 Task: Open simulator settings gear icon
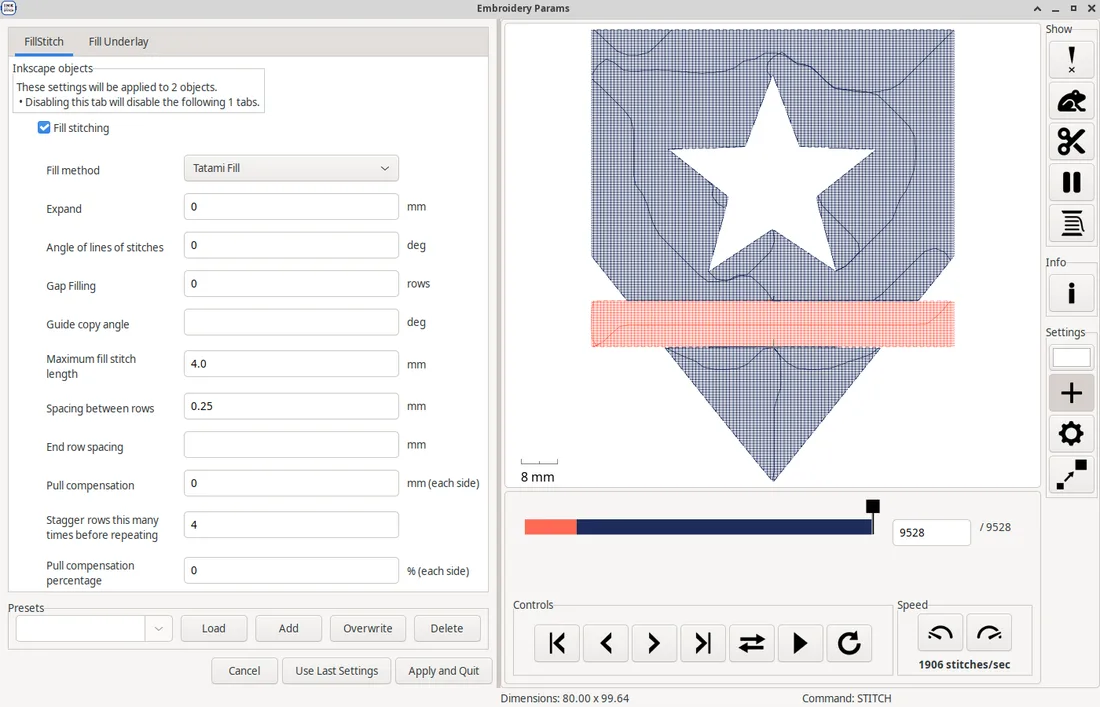(1071, 433)
